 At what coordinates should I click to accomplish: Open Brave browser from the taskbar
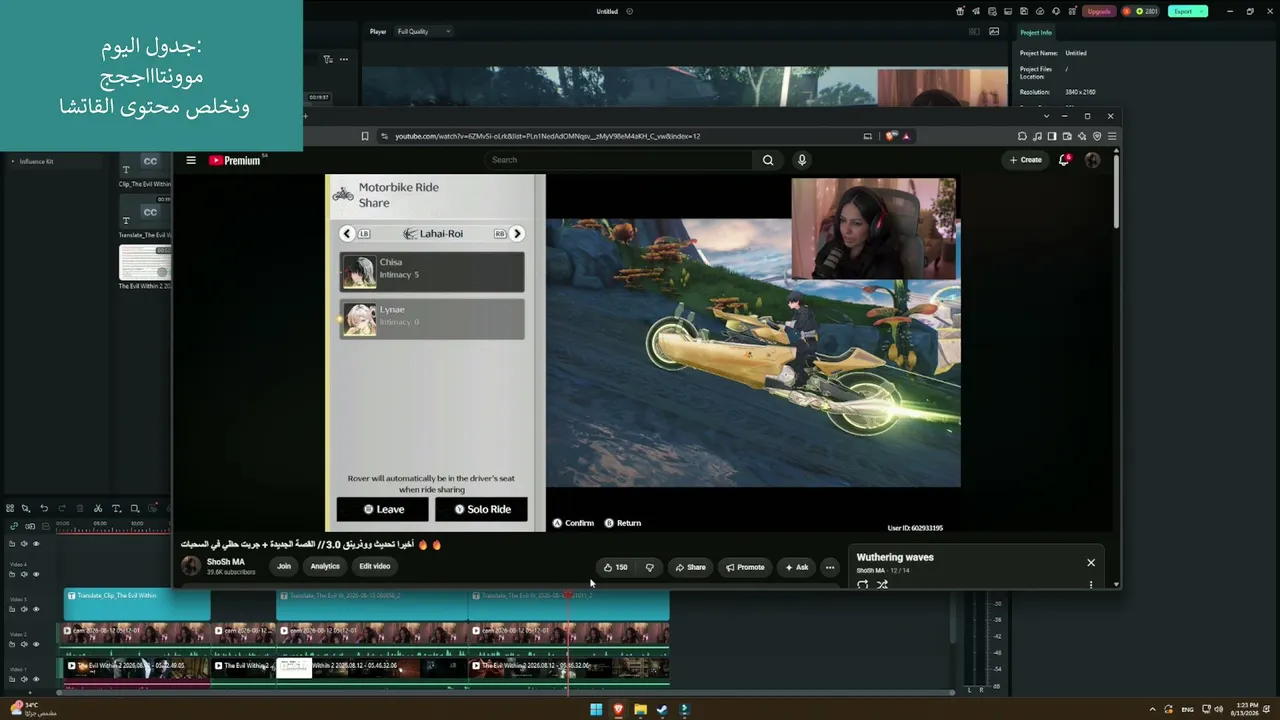(618, 710)
